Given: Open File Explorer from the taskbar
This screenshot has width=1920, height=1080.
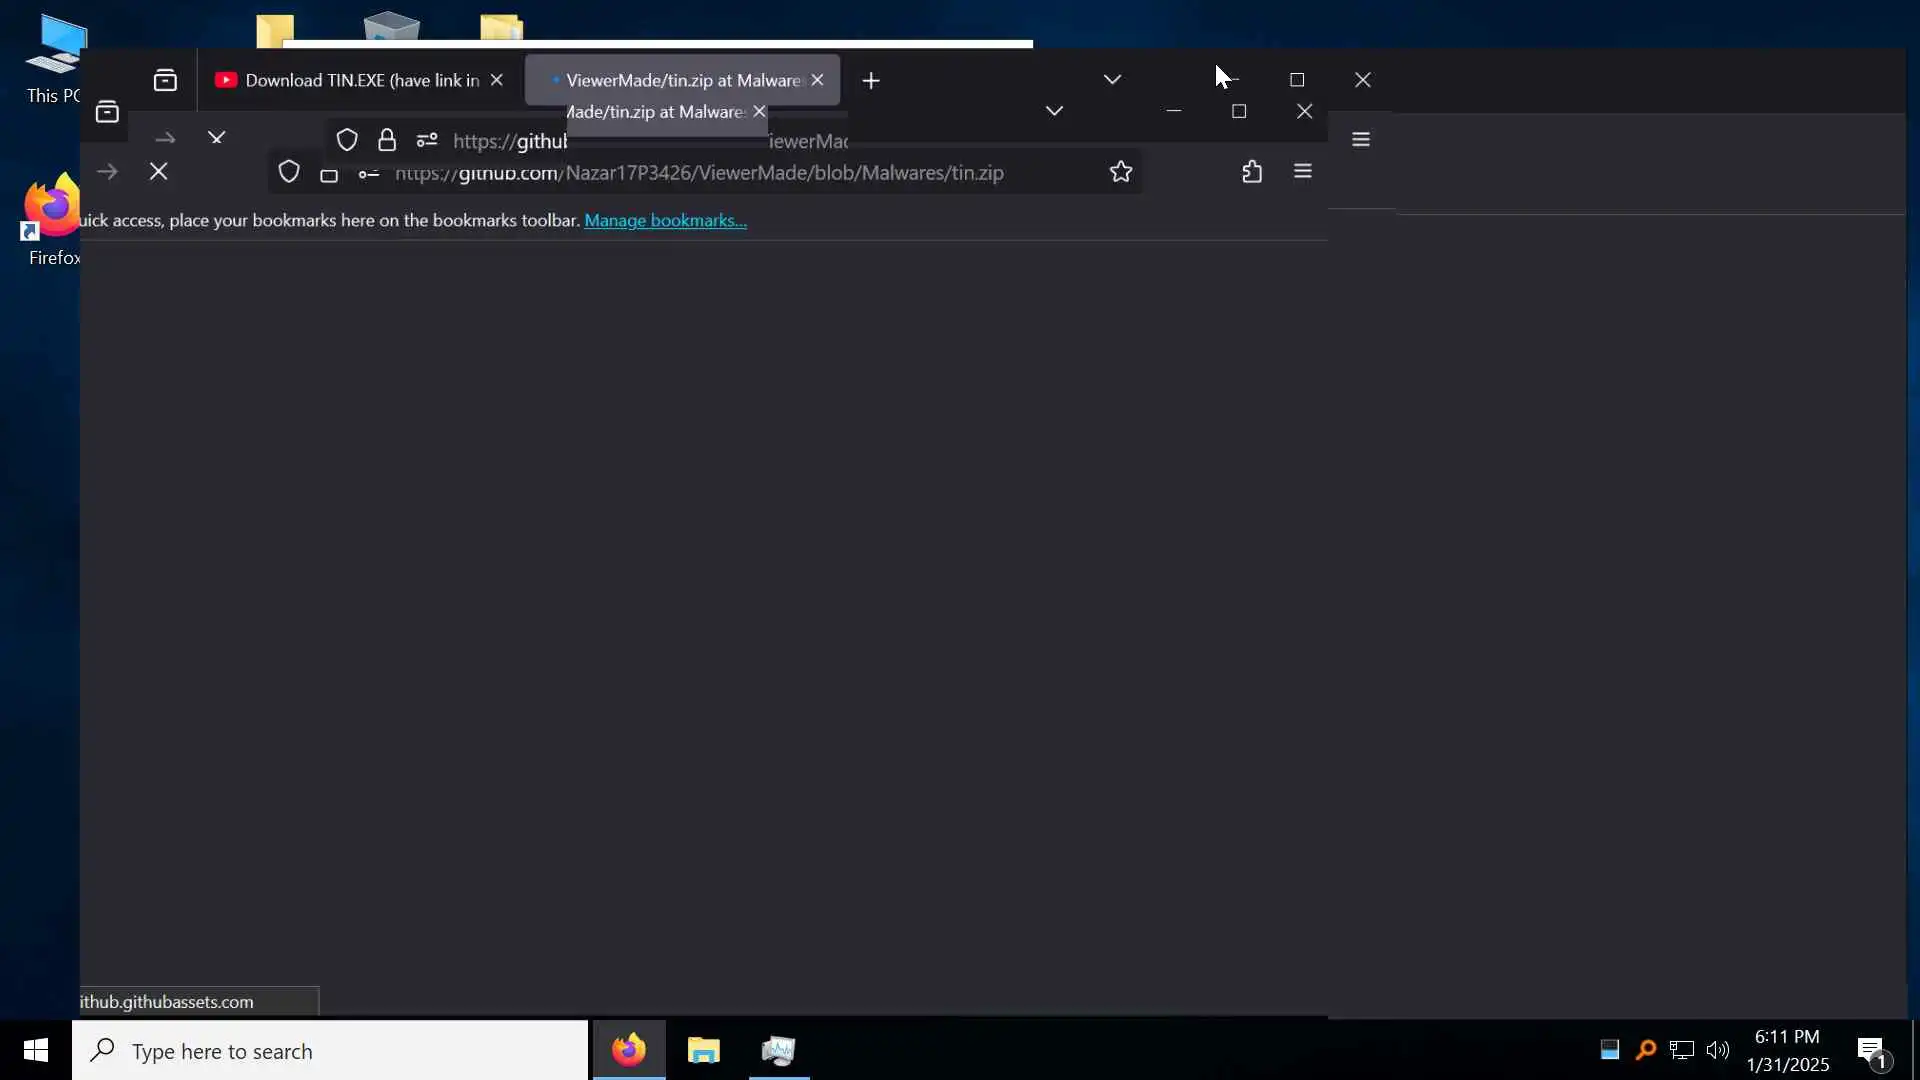Looking at the screenshot, I should coord(704,1050).
